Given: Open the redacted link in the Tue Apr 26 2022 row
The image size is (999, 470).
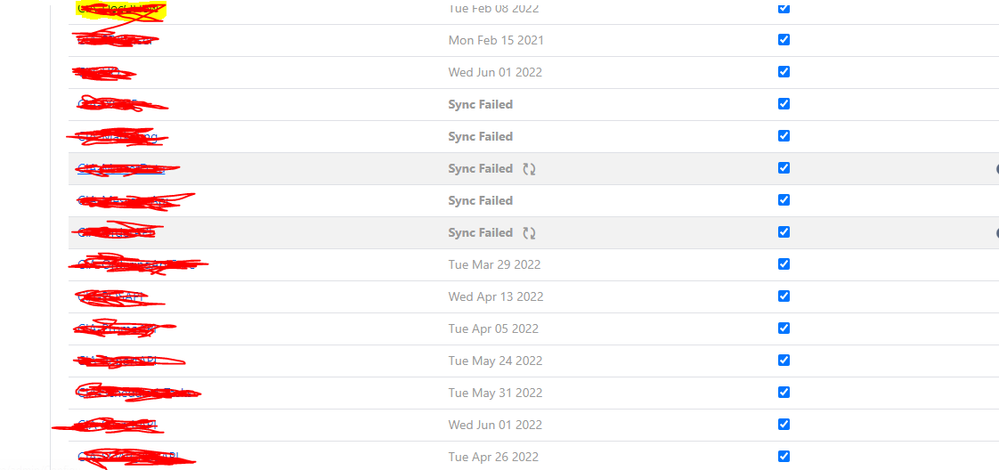Looking at the screenshot, I should (x=135, y=457).
